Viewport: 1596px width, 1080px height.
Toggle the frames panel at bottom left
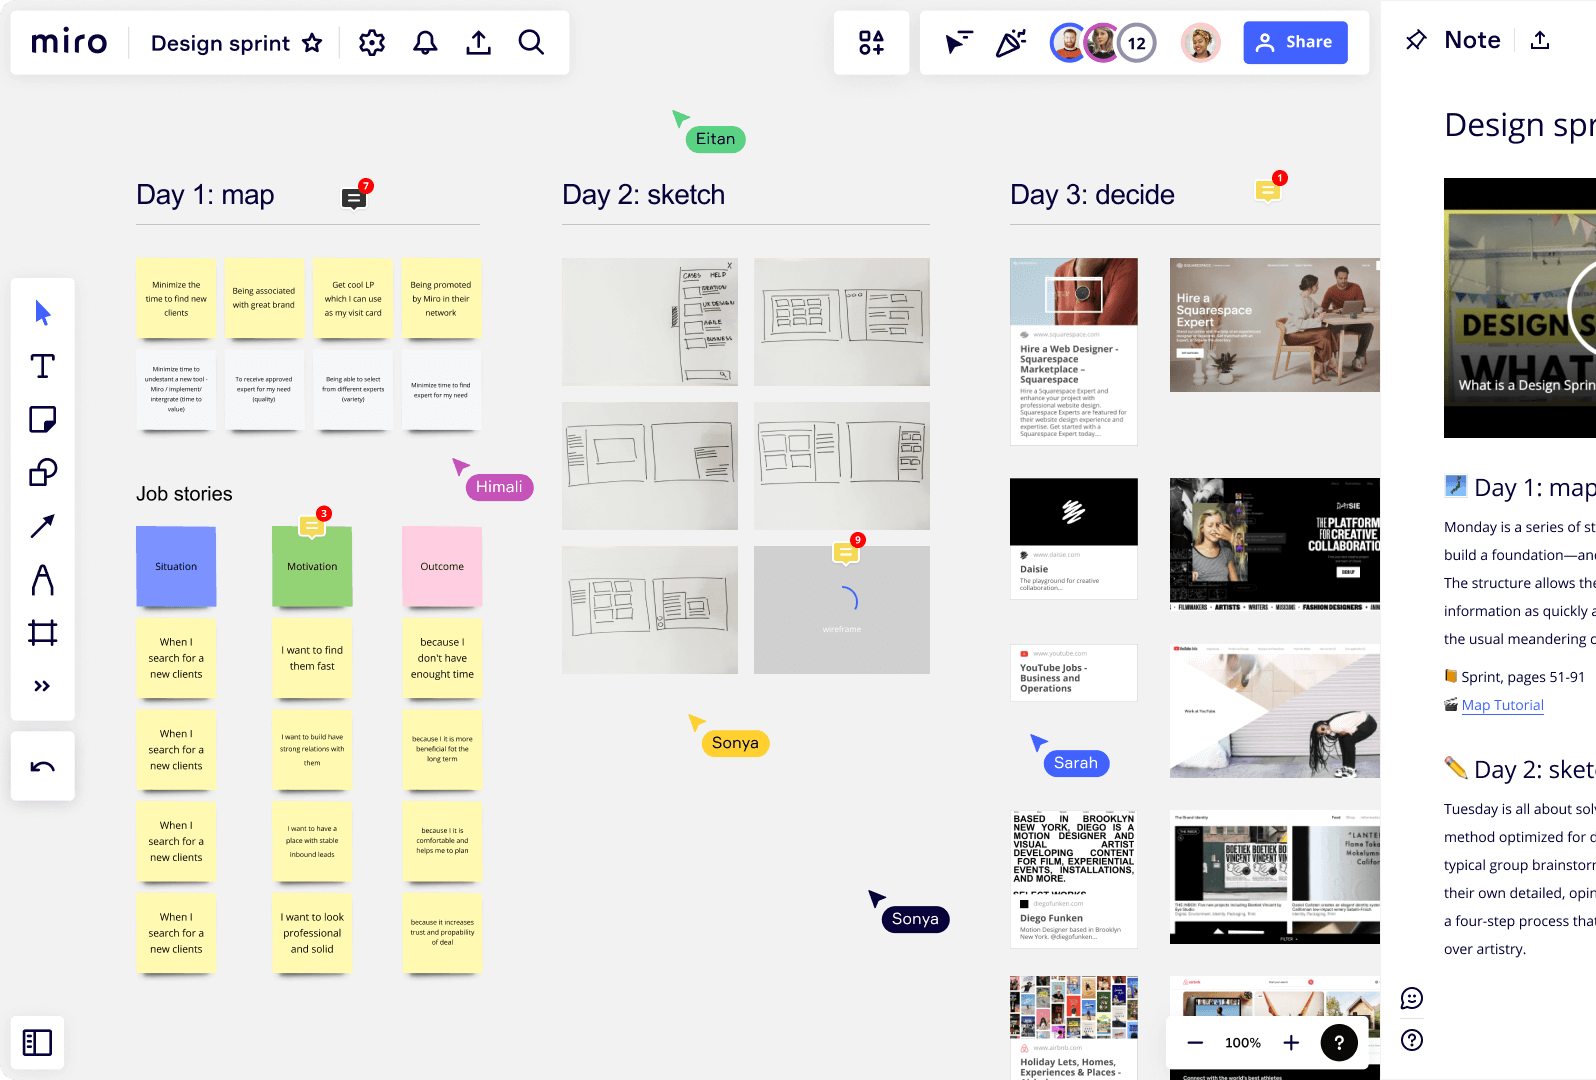[38, 1042]
